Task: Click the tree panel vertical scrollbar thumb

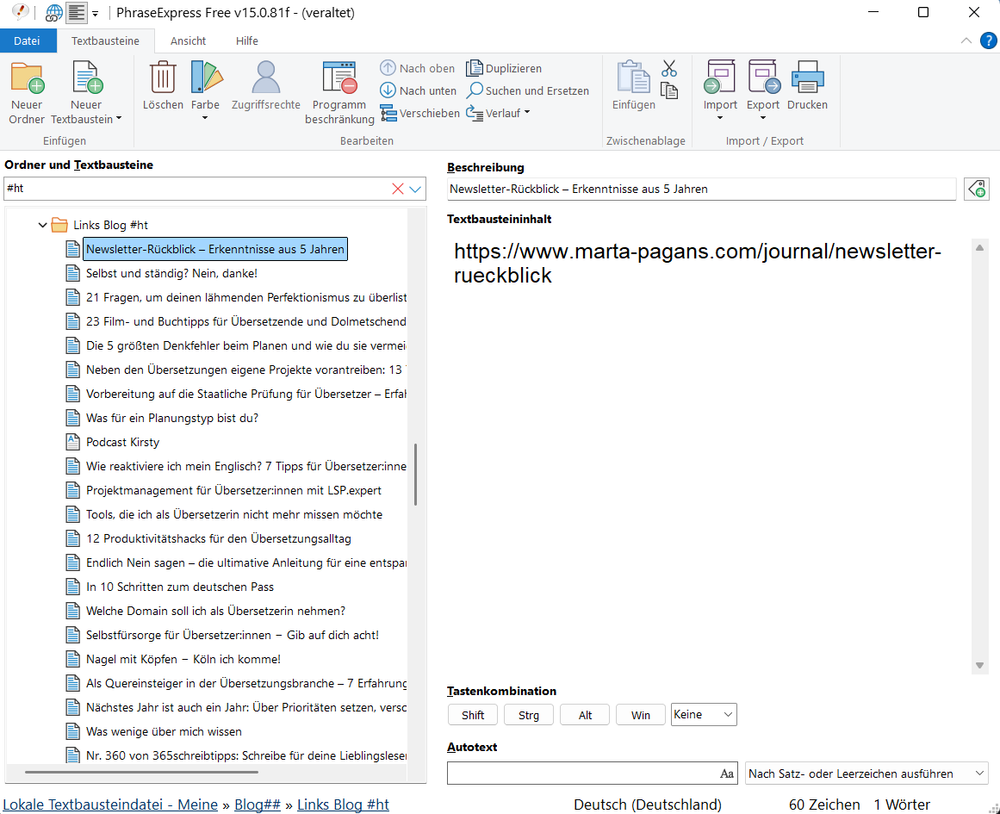Action: [x=416, y=475]
